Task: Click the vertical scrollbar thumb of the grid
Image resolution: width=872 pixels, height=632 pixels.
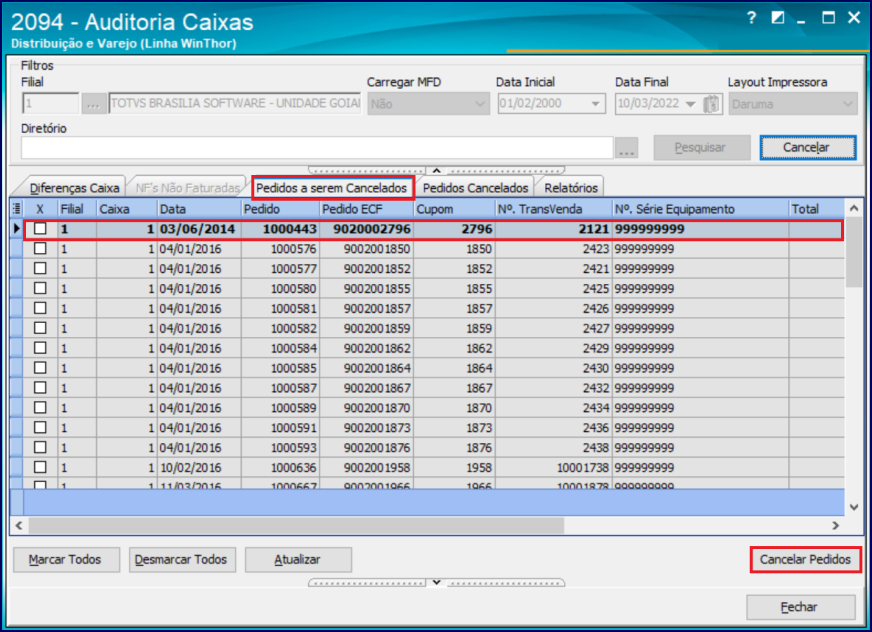Action: (854, 253)
